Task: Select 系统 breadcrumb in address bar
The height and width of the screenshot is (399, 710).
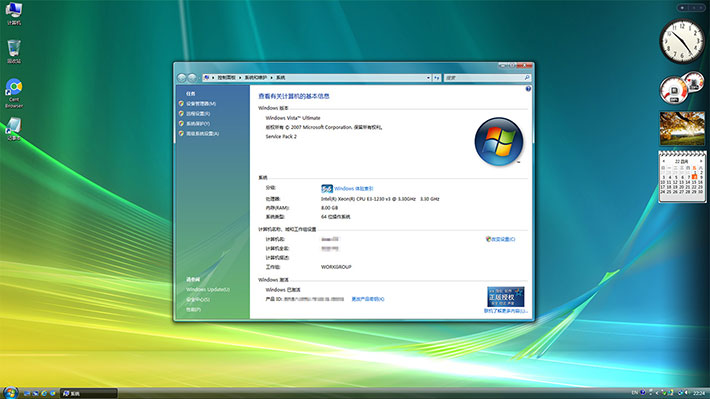Action: (281, 78)
